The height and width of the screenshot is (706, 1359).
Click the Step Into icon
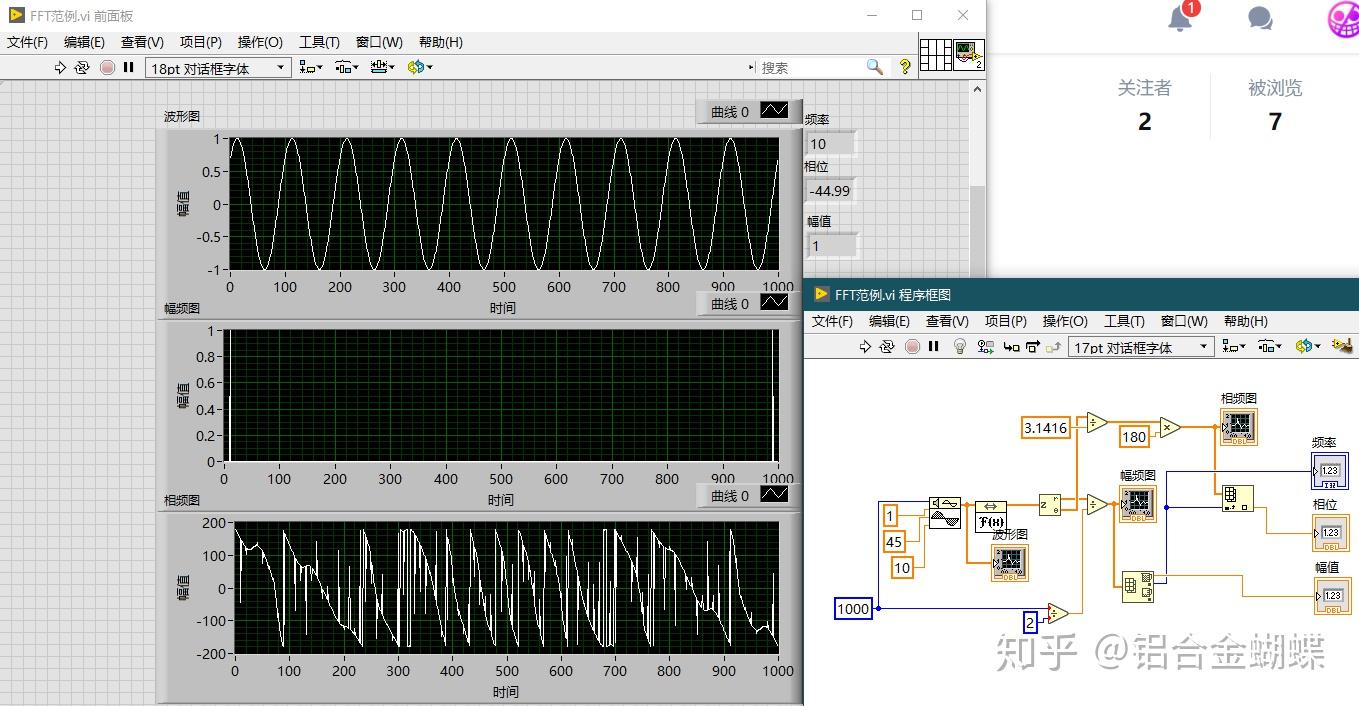(1011, 346)
